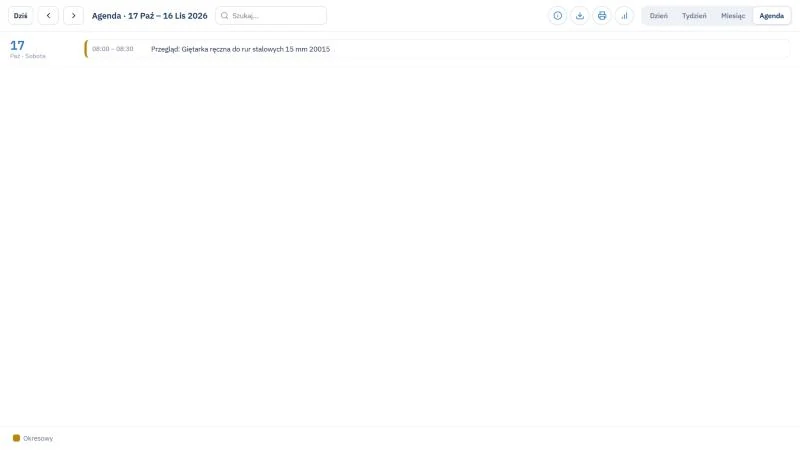Click the magnifier icon in search box
This screenshot has height=450, width=800.
(224, 16)
